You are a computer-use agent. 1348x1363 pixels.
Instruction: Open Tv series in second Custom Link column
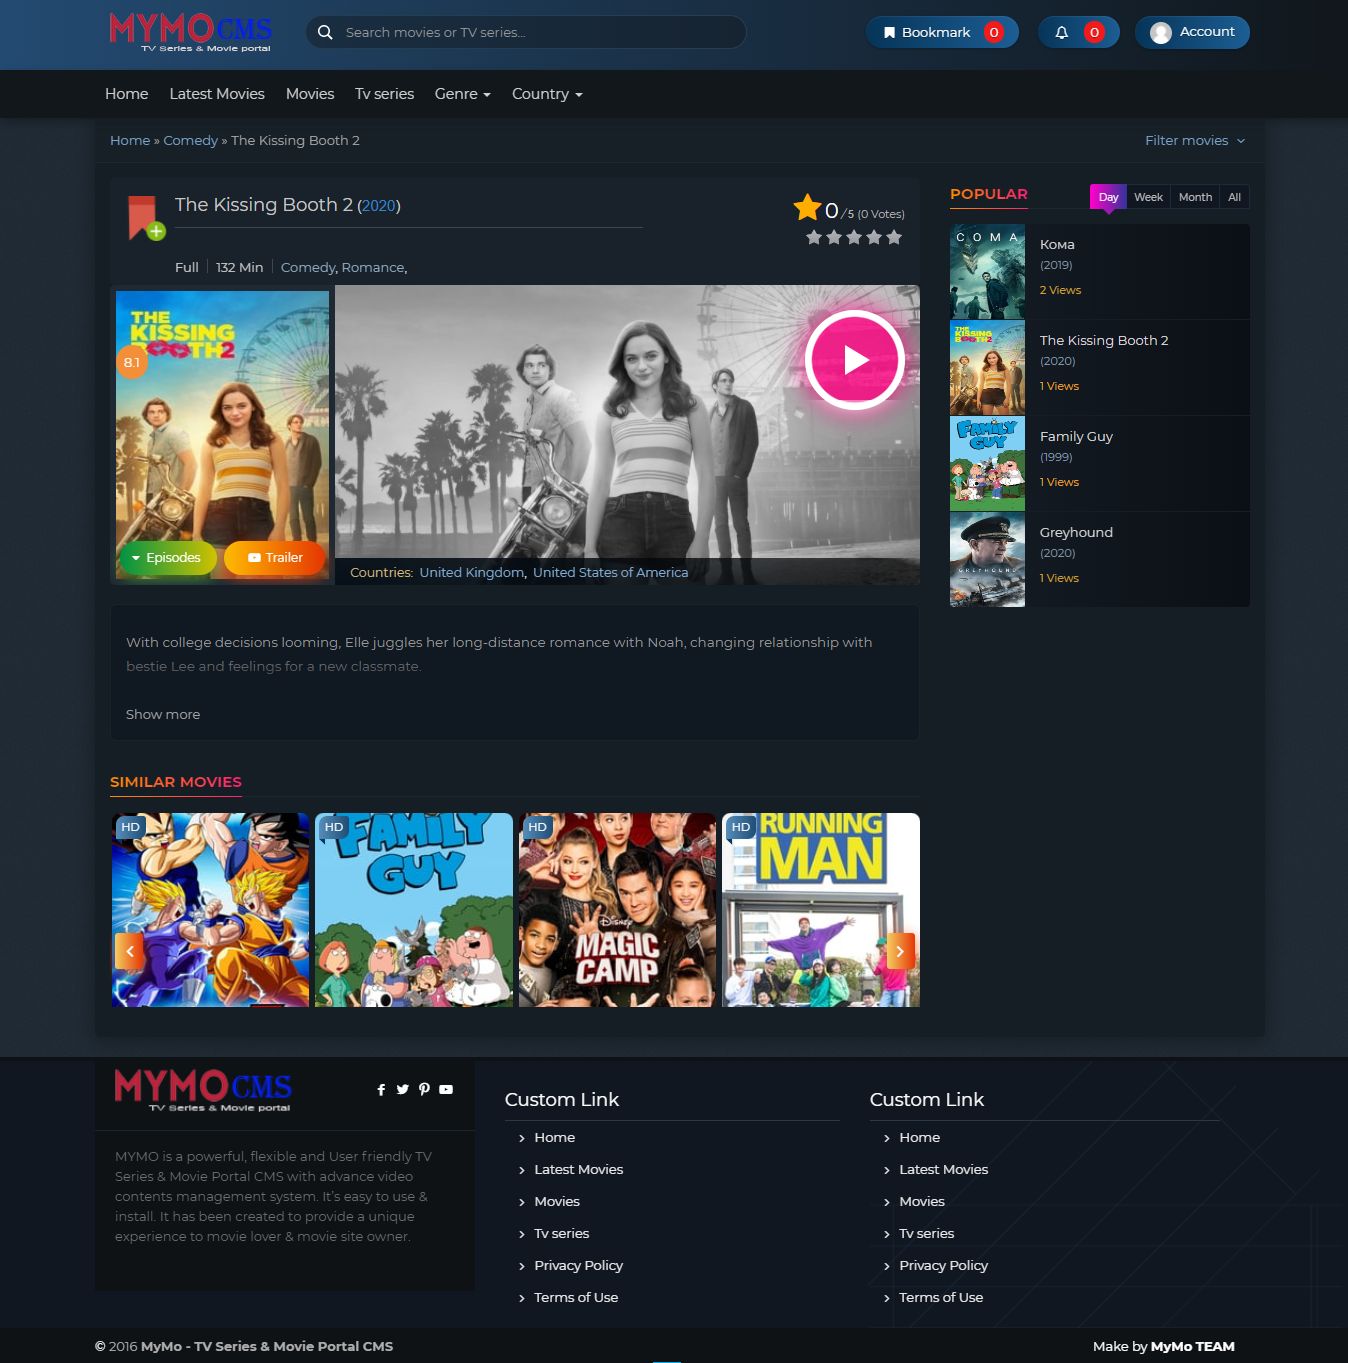pyautogui.click(x=926, y=1233)
